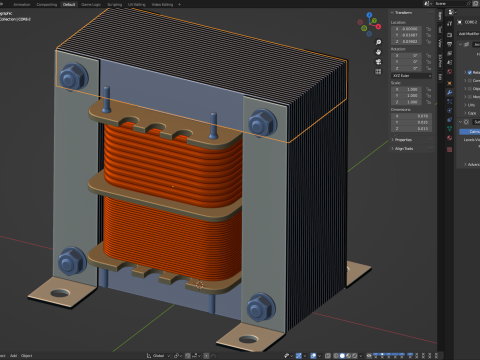This screenshot has height=360, width=480.
Task: Uncheck the Relative Offset checkbox
Action: [x=470, y=72]
